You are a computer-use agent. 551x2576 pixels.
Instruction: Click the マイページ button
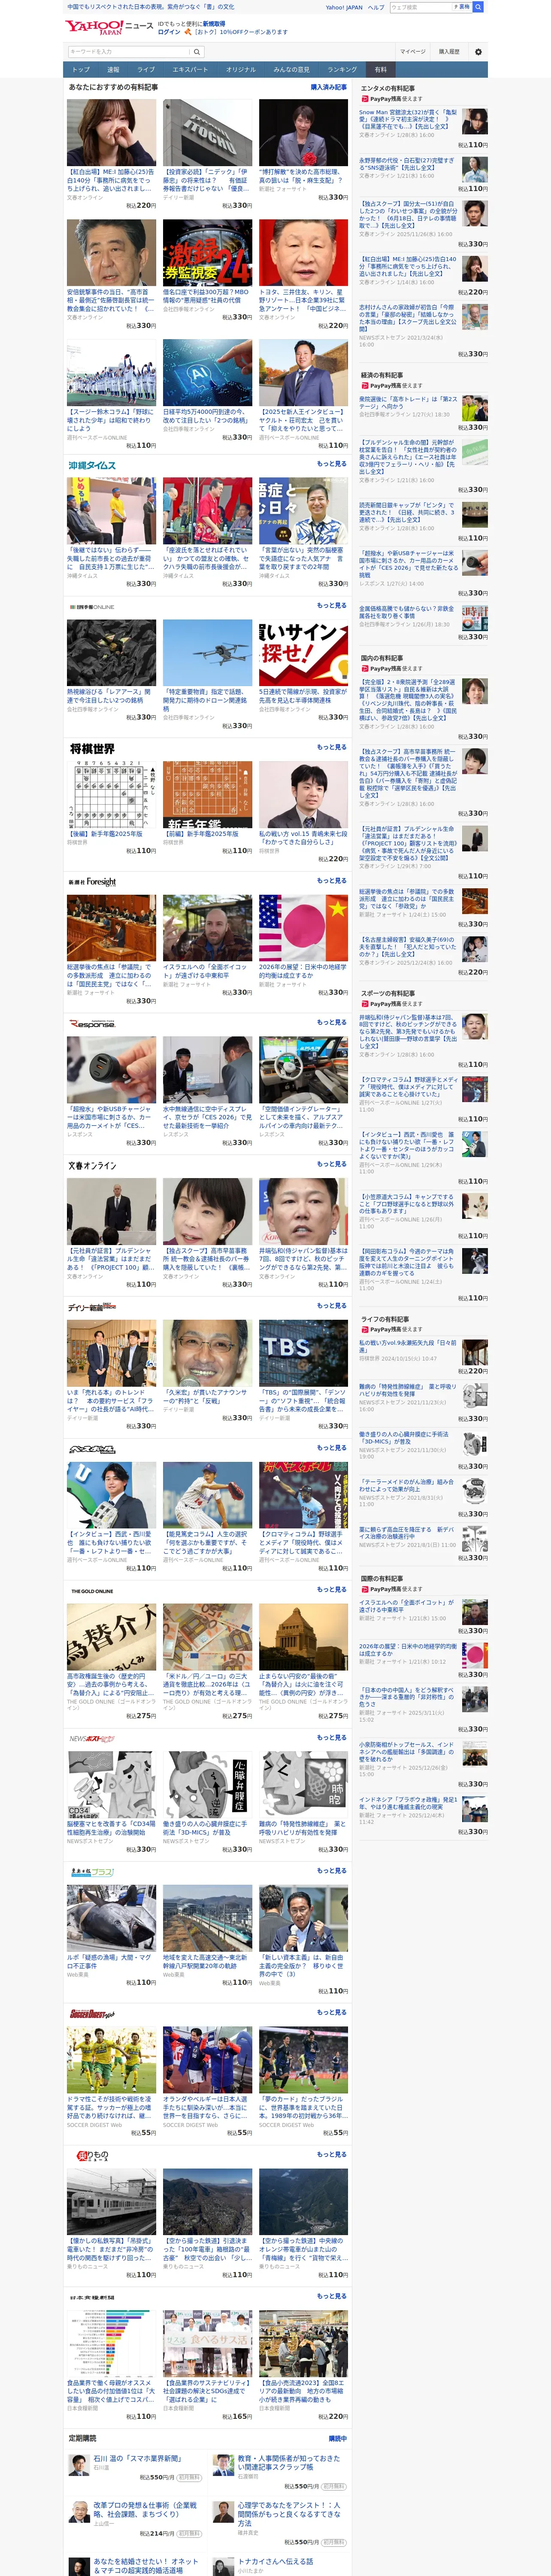[x=413, y=51]
